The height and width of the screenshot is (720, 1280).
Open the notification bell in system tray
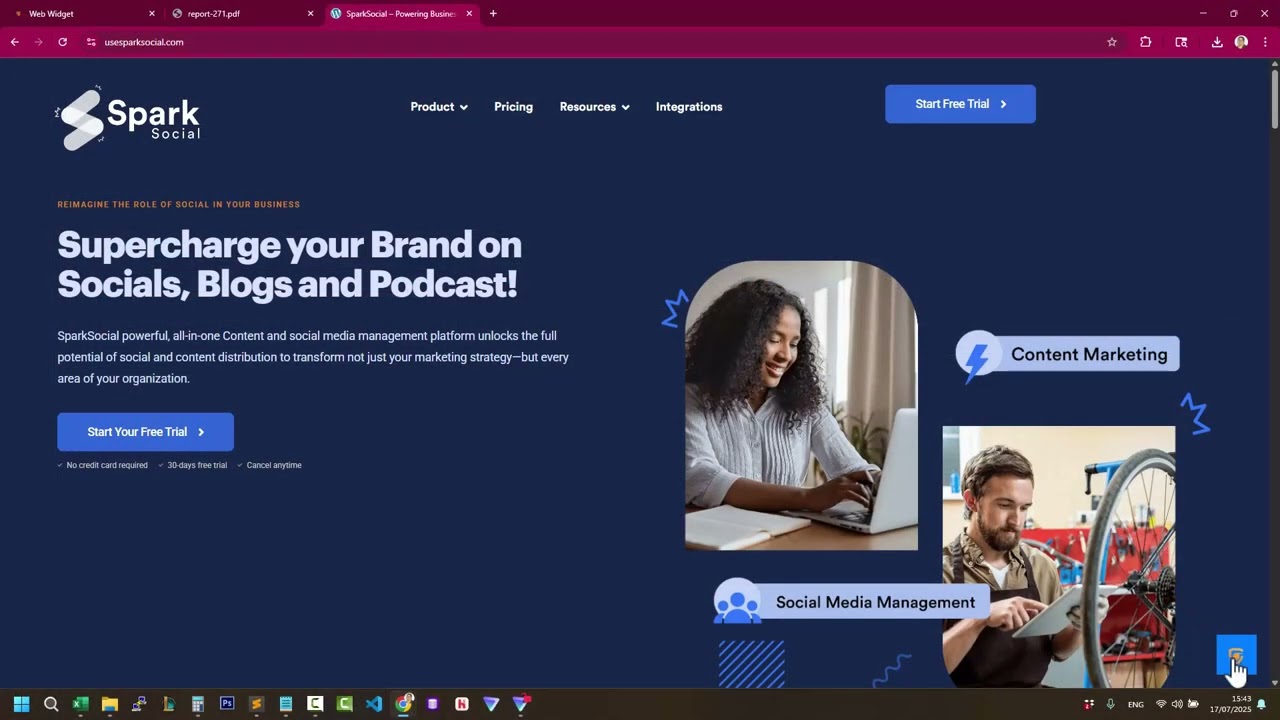click(x=1261, y=704)
